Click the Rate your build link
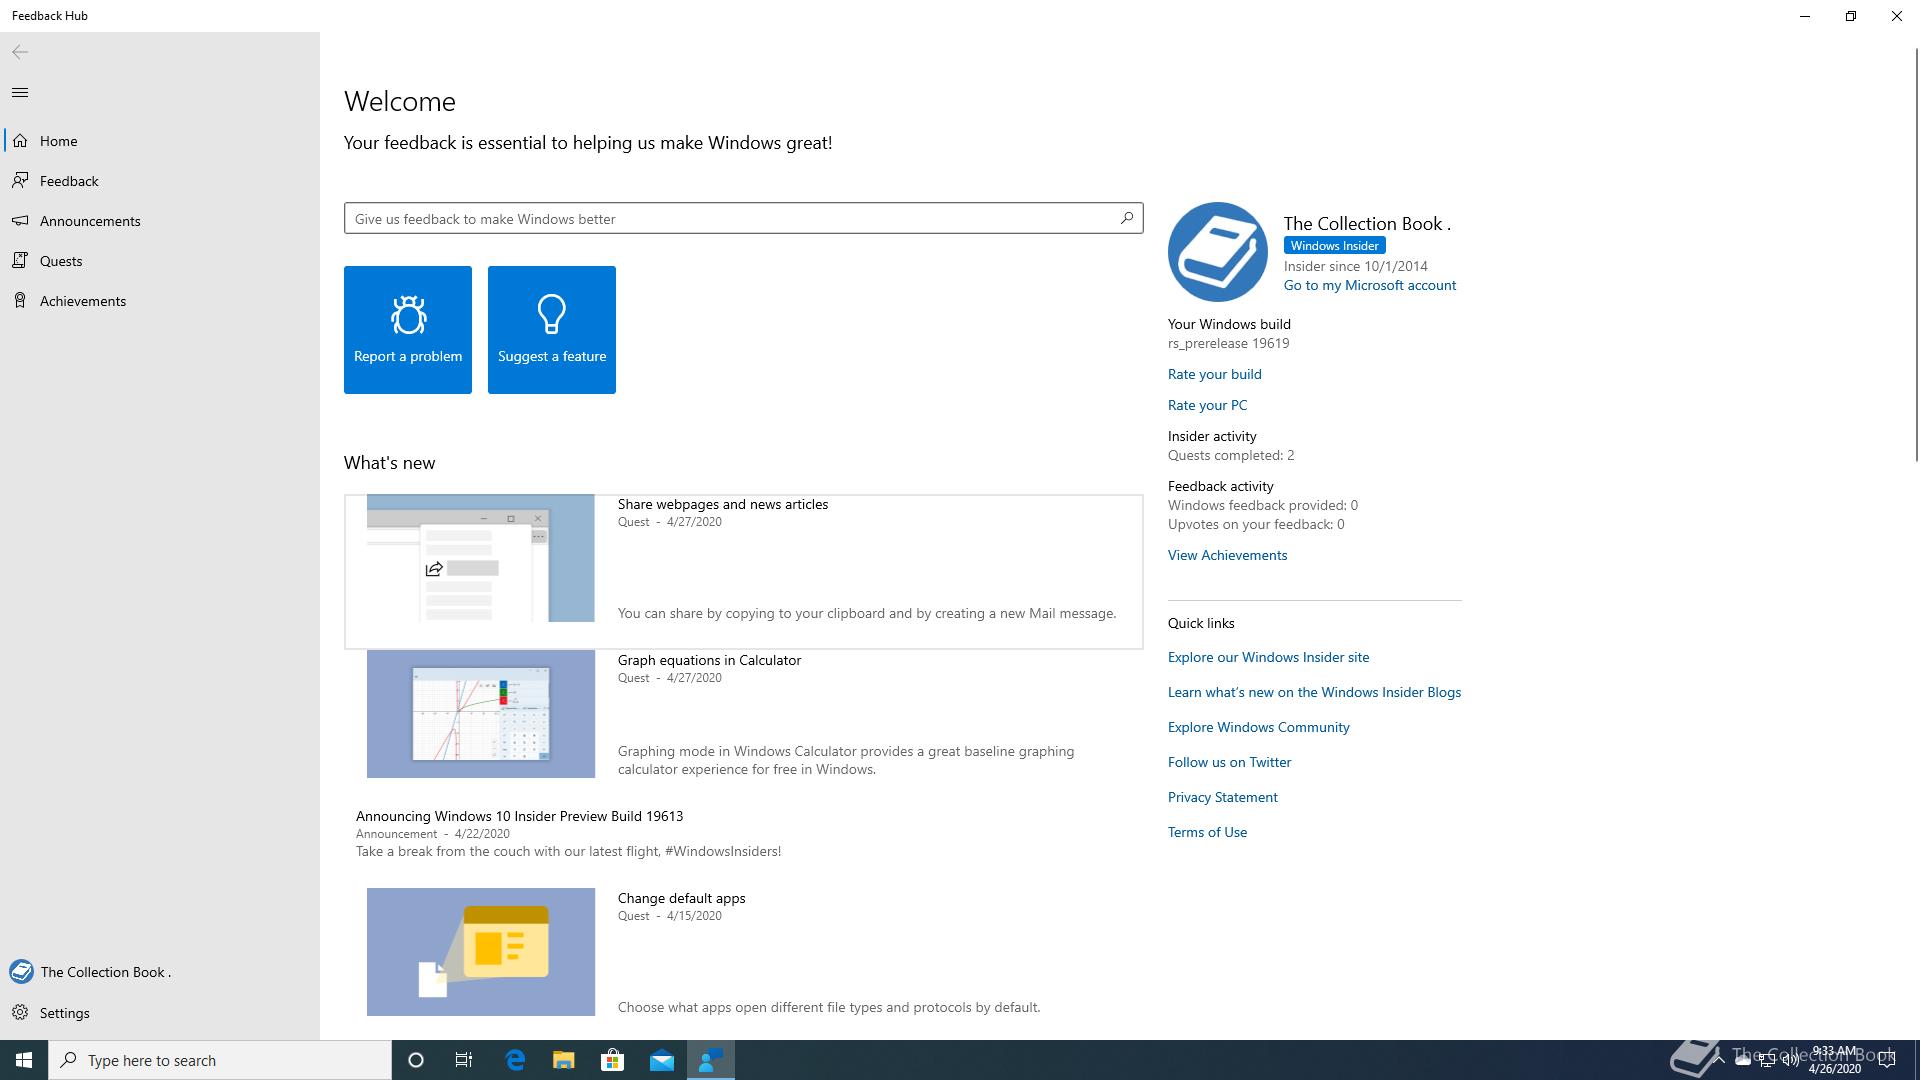This screenshot has width=1920, height=1080. tap(1214, 374)
